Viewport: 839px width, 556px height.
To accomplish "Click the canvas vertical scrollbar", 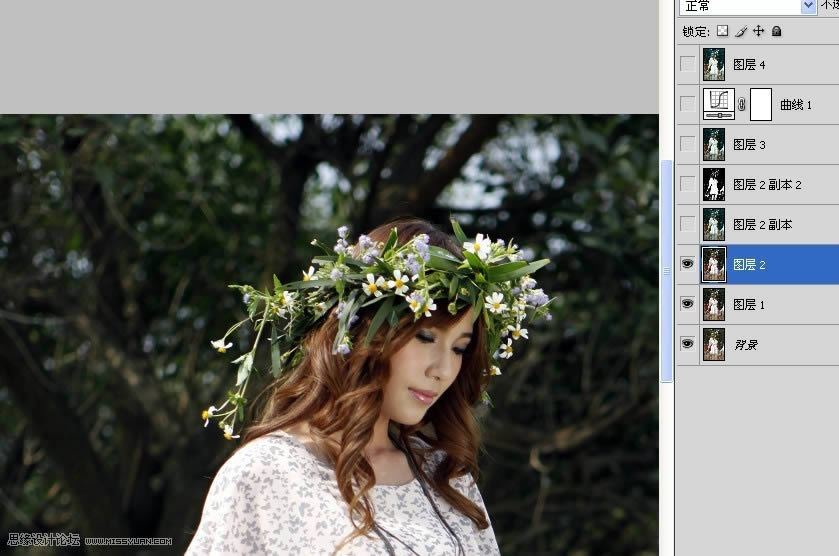I will point(667,270).
